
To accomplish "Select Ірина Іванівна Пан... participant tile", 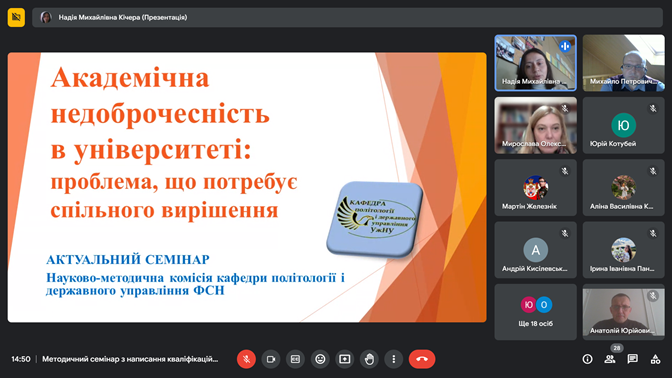I will [624, 250].
